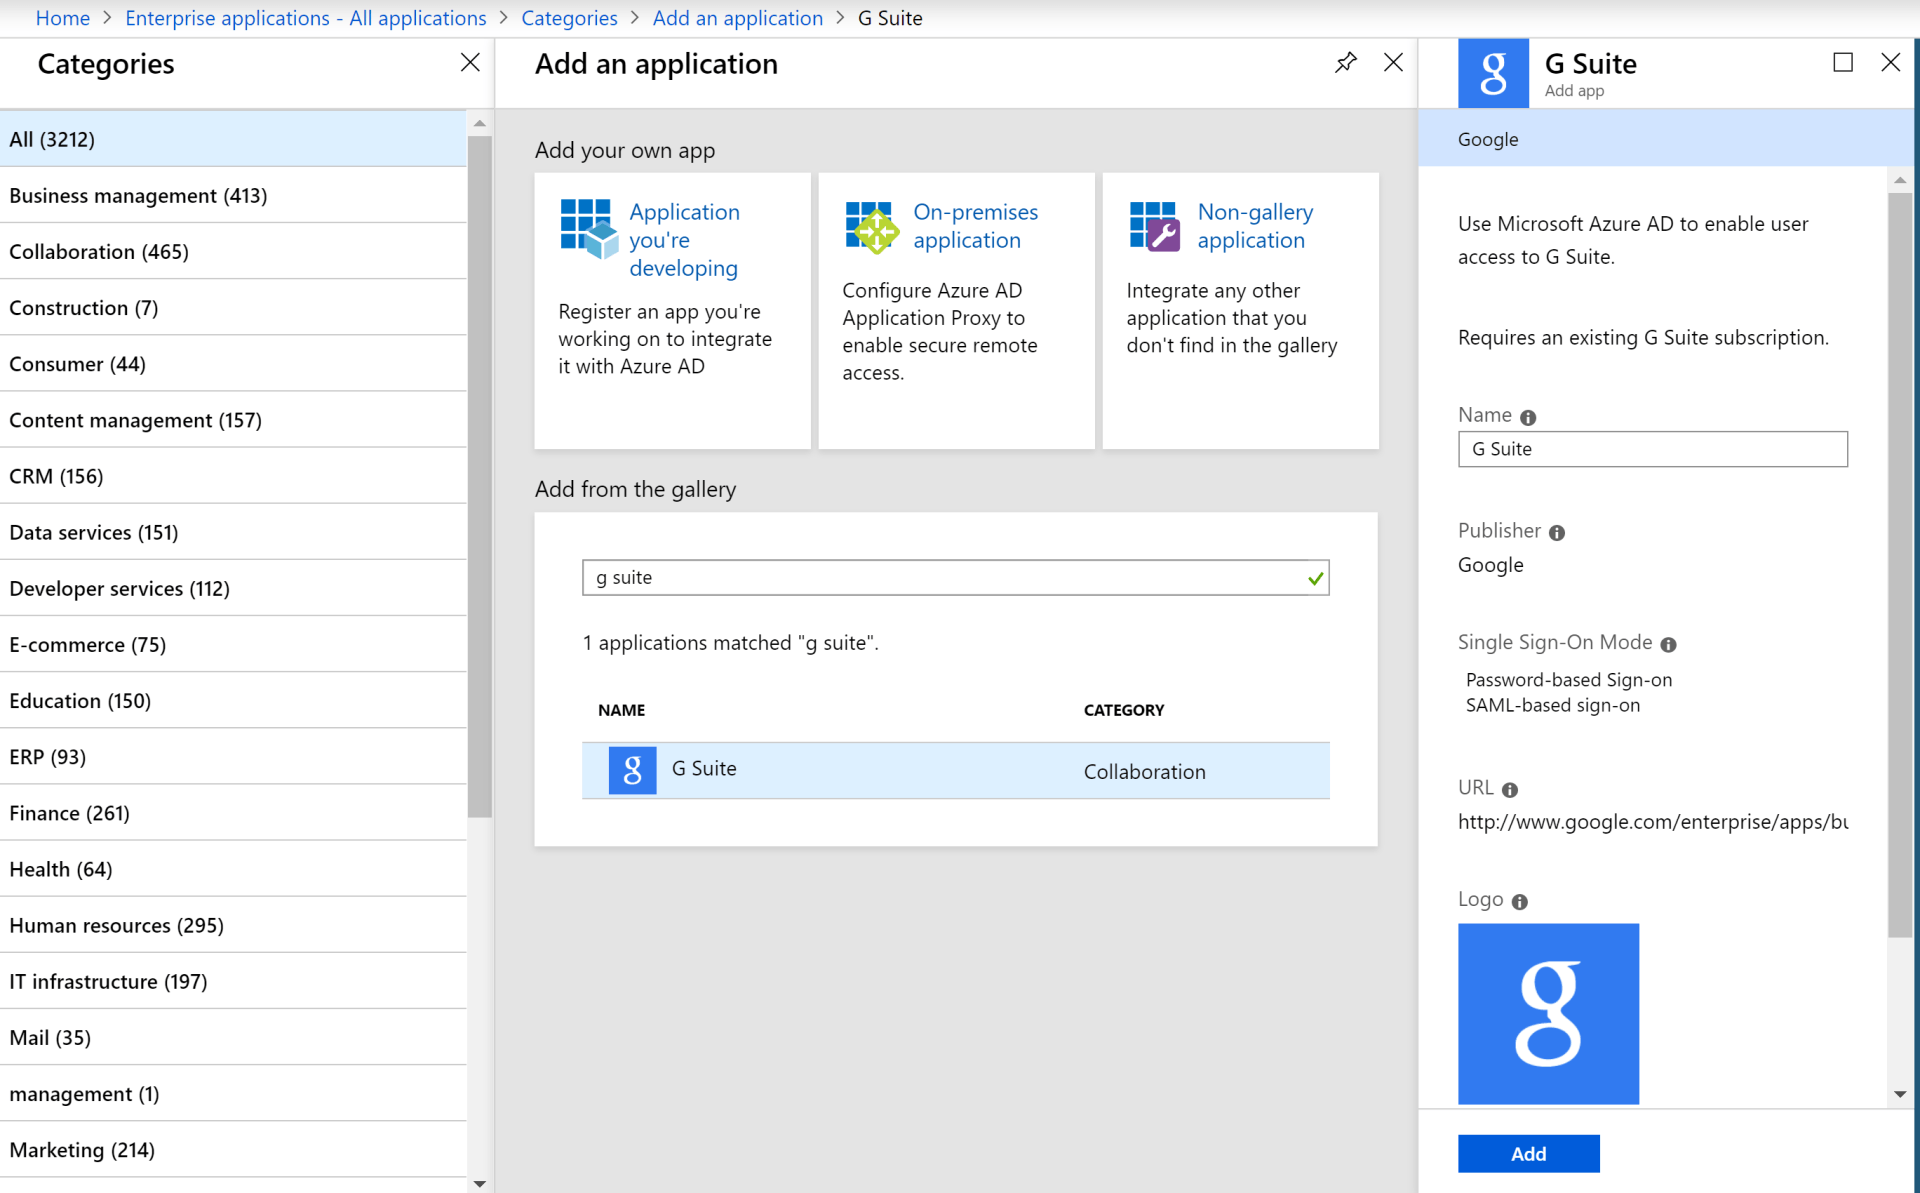Click the Single Sign-On Mode info icon
The image size is (1920, 1193).
[x=1668, y=645]
